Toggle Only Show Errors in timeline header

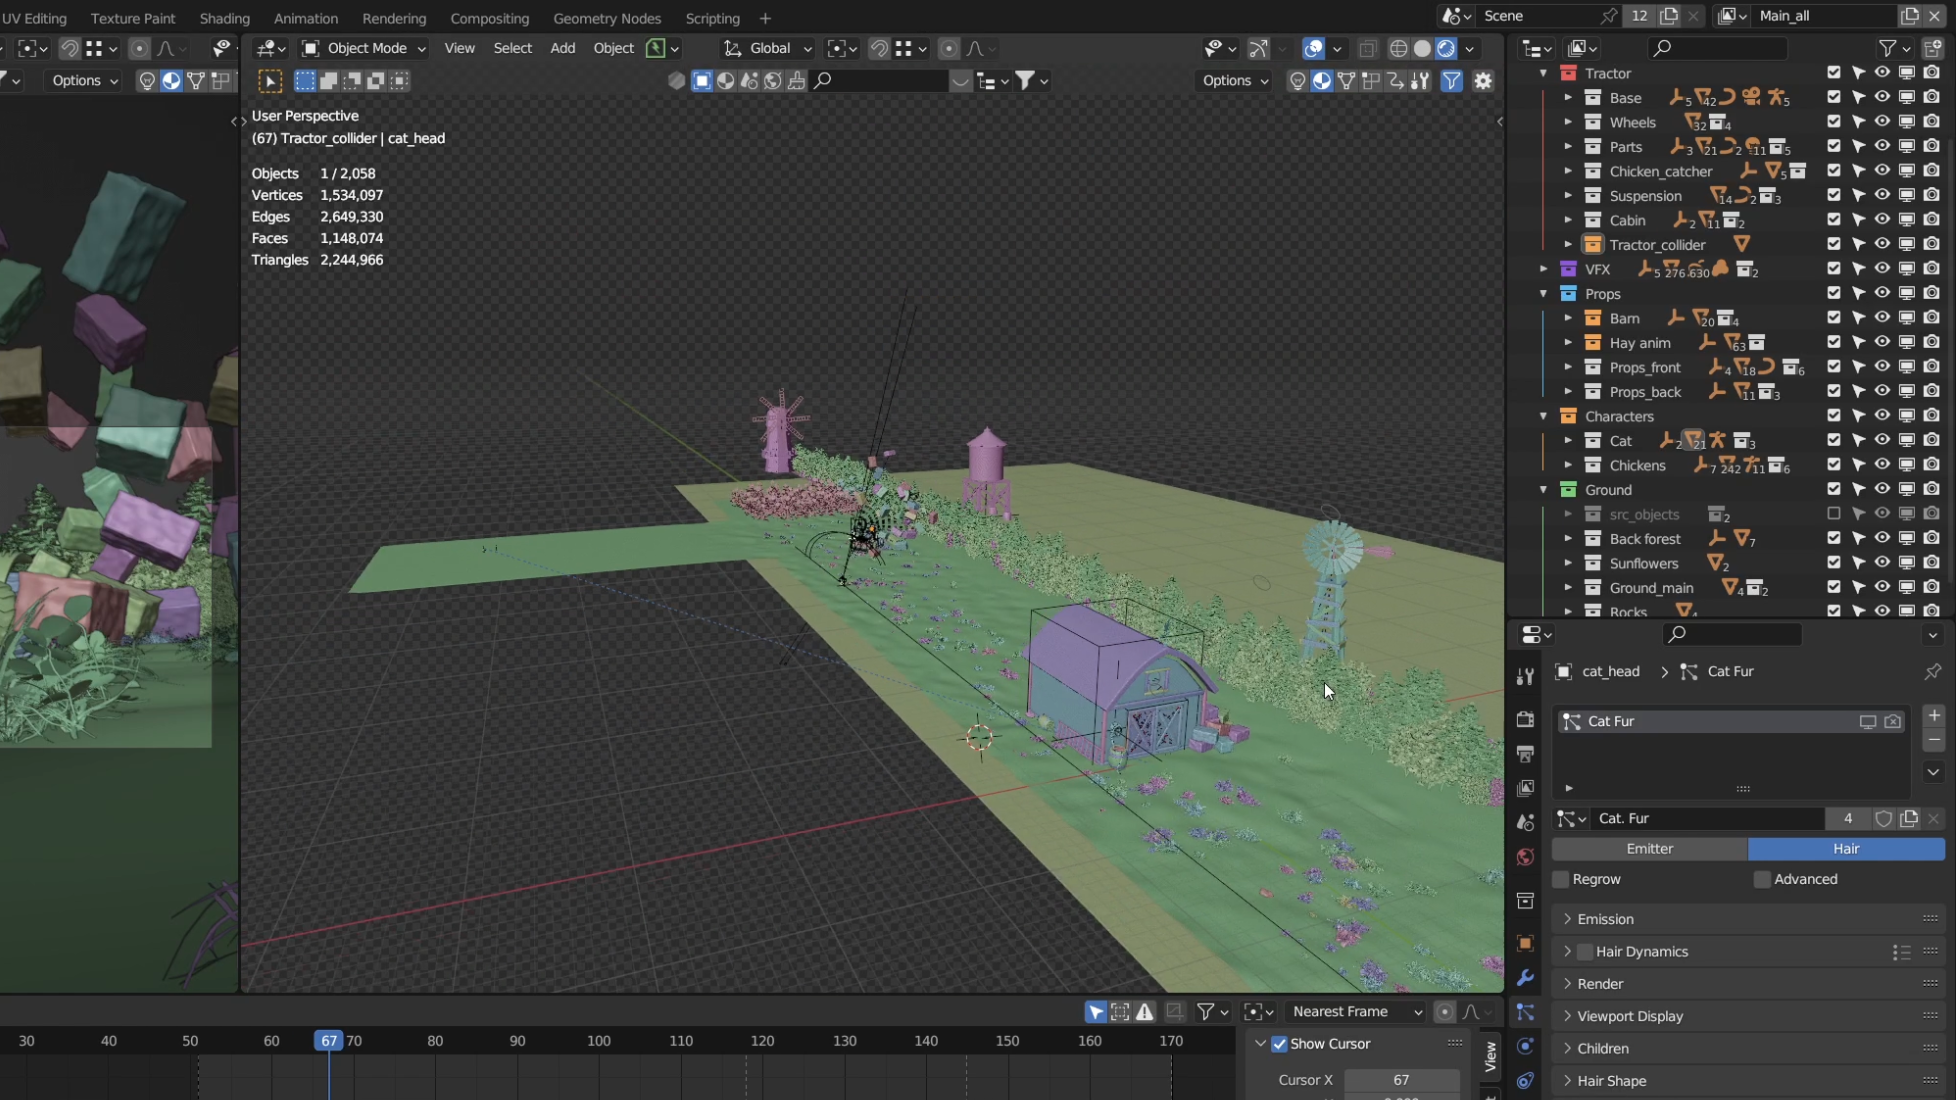point(1145,1012)
